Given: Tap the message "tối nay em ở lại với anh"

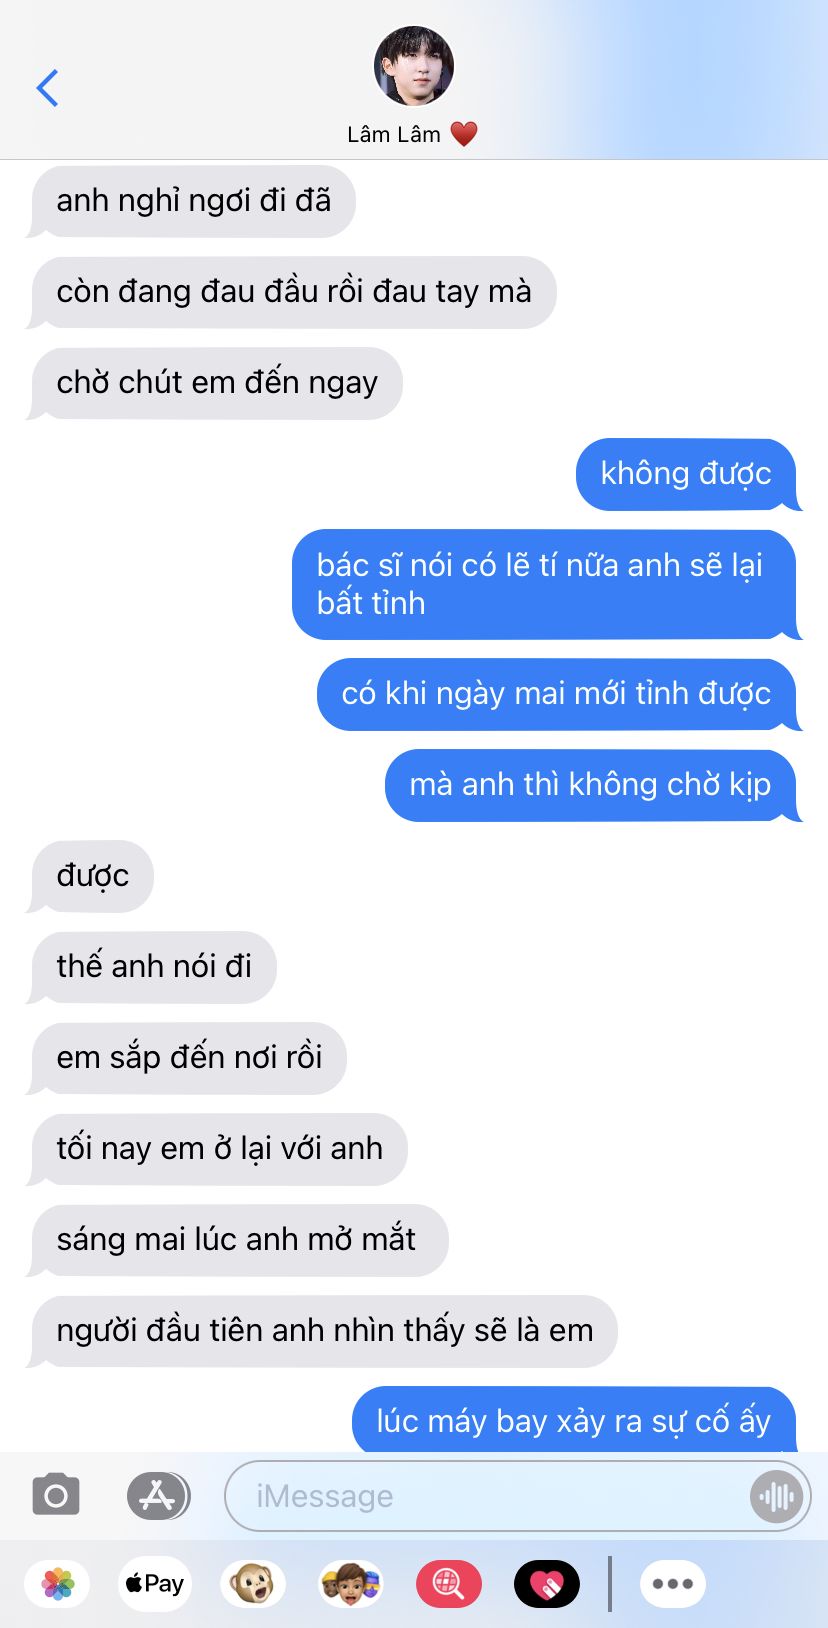Looking at the screenshot, I should (x=219, y=1149).
